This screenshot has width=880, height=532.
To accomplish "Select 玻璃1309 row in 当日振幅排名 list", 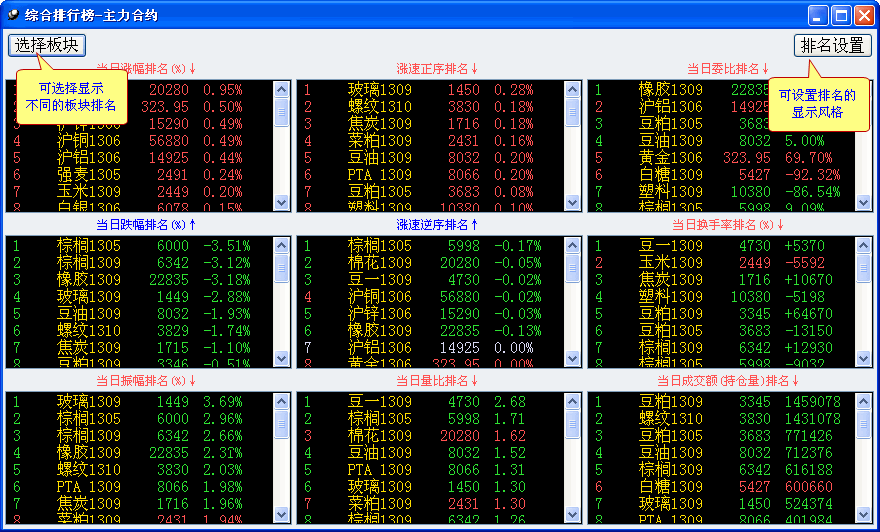I will pos(140,402).
